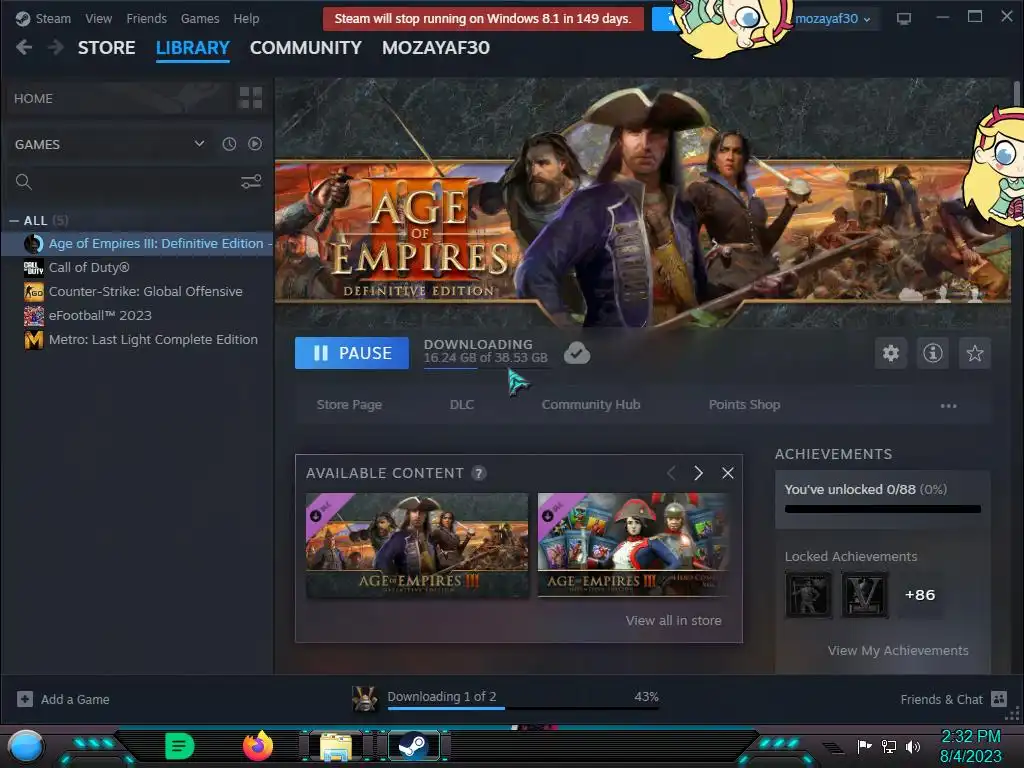The height and width of the screenshot is (768, 1024).
Task: Click the second locked achievement thumbnail
Action: click(x=865, y=595)
